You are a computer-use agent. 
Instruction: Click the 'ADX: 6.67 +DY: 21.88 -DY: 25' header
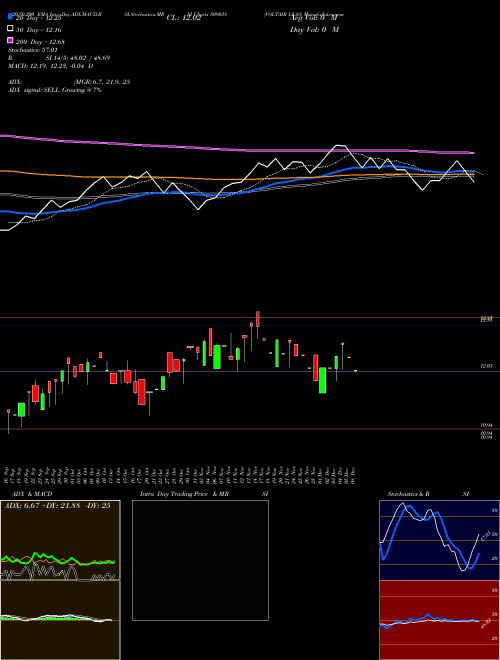(x=57, y=505)
